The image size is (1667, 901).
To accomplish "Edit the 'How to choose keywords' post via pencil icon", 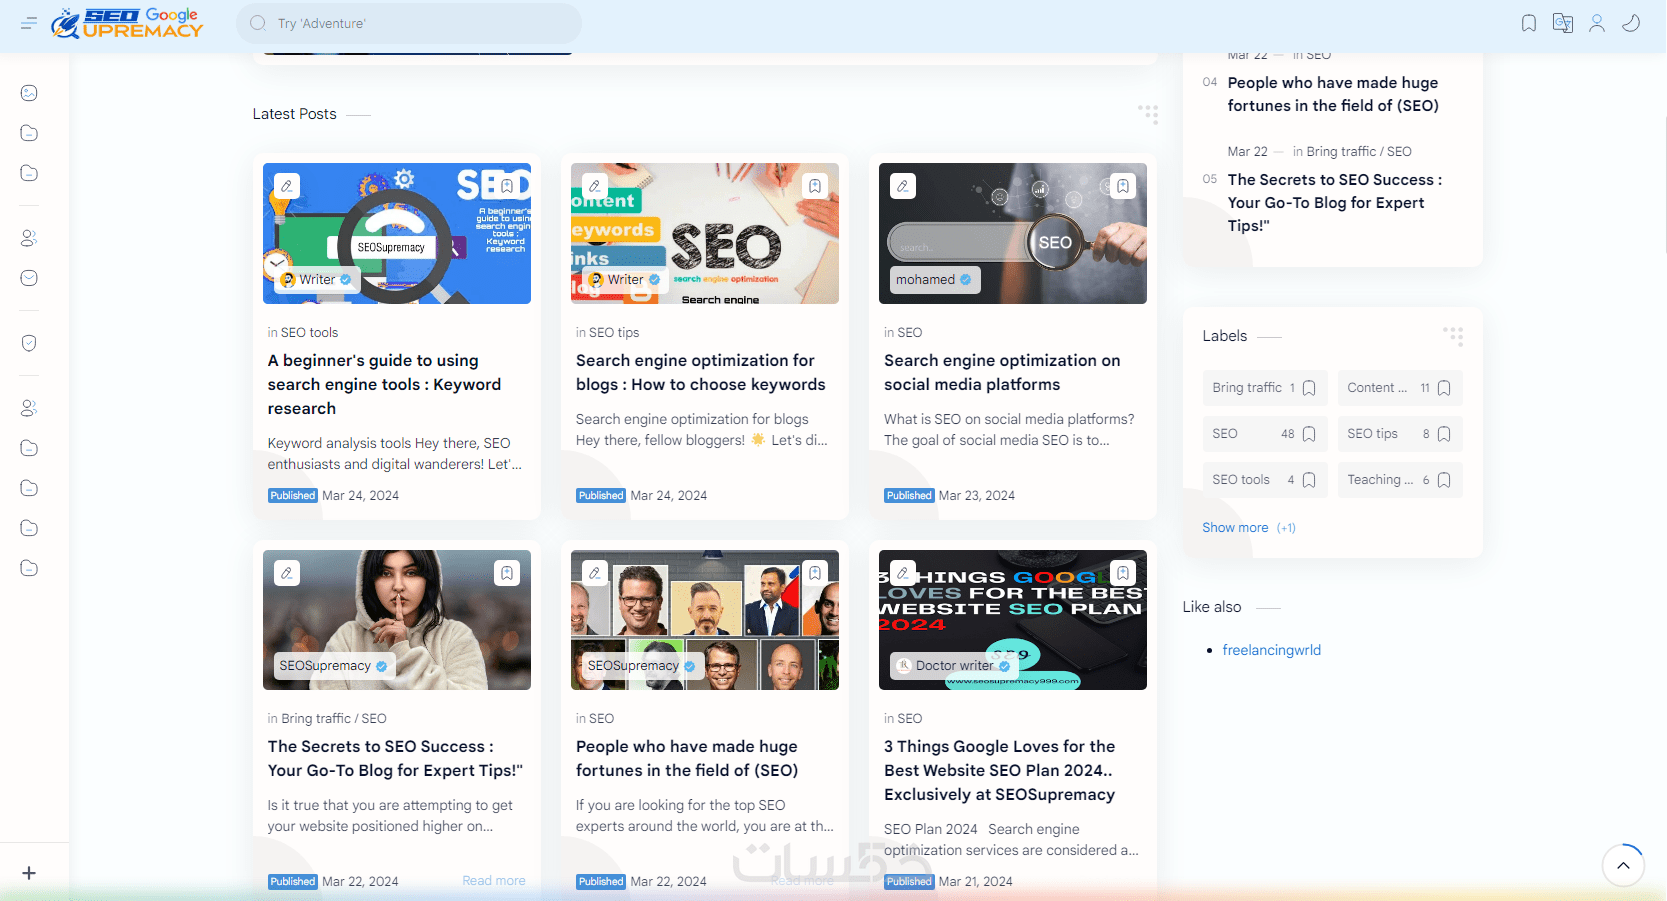I will click(595, 186).
